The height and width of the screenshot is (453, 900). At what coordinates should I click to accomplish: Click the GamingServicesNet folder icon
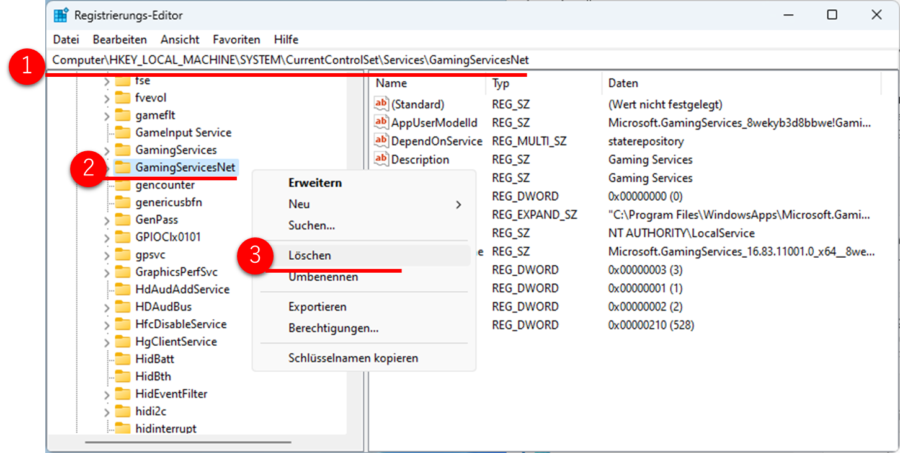click(122, 168)
